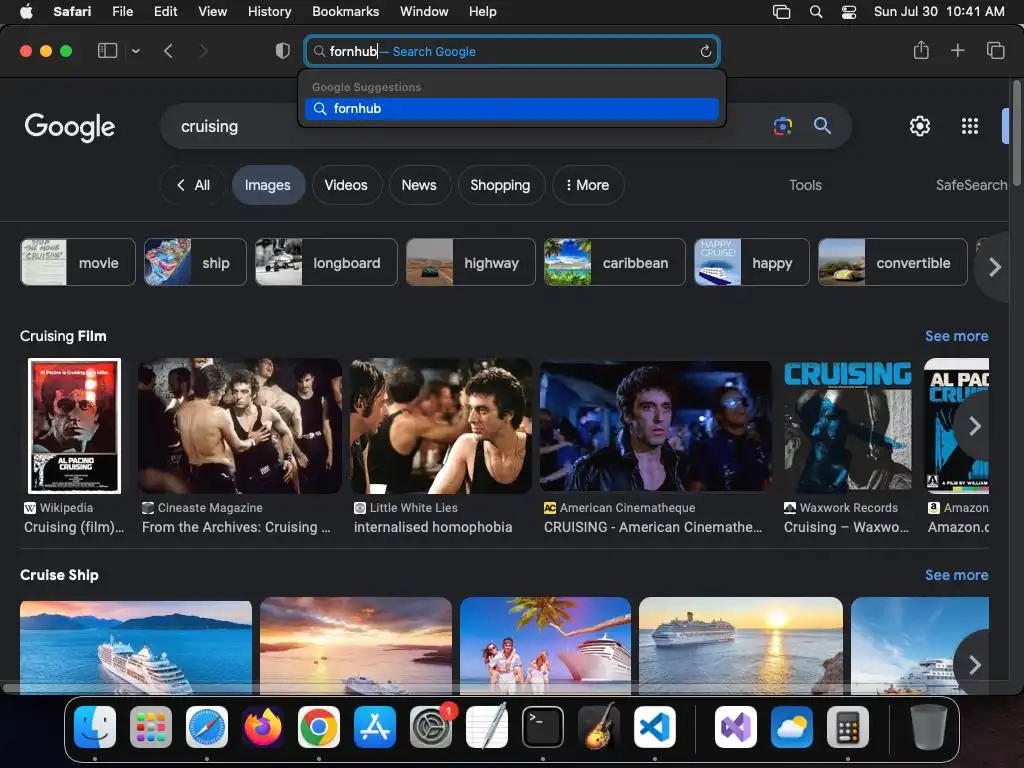The image size is (1024, 768).
Task: Open Finder from the Dock
Action: 95,727
